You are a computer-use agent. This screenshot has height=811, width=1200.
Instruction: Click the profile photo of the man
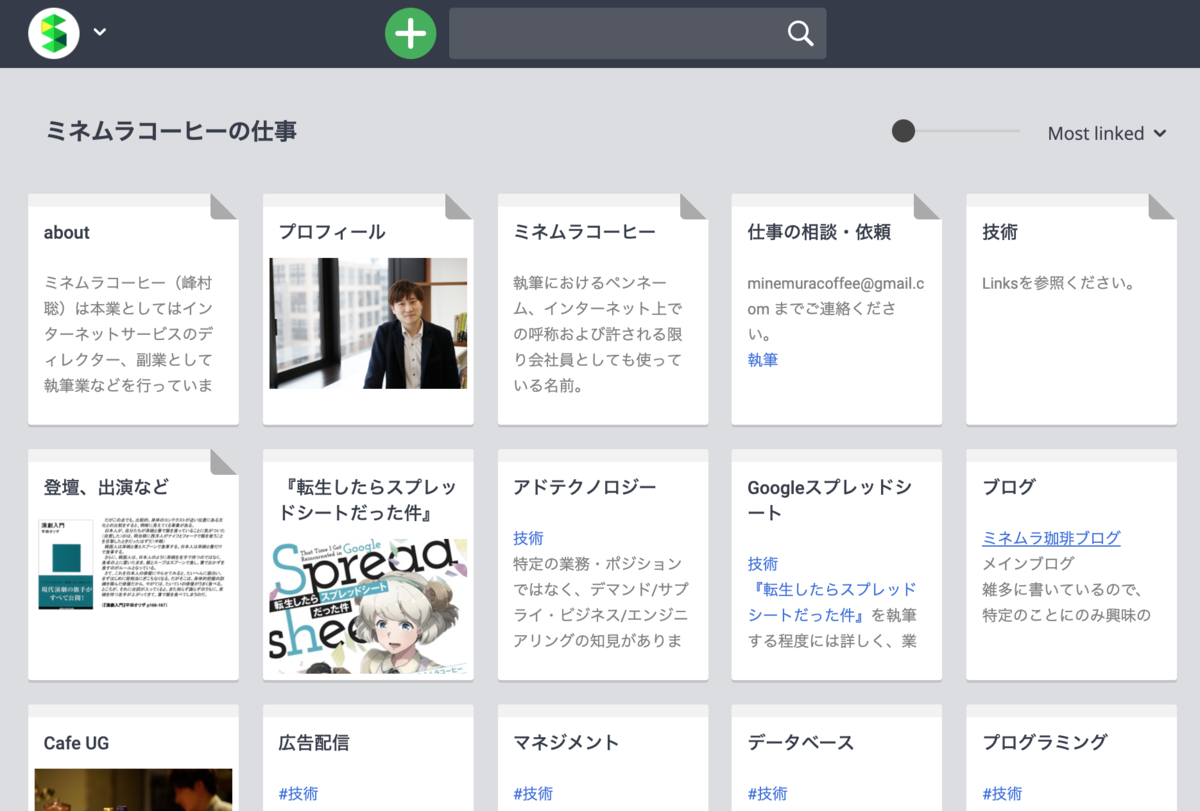[x=368, y=323]
